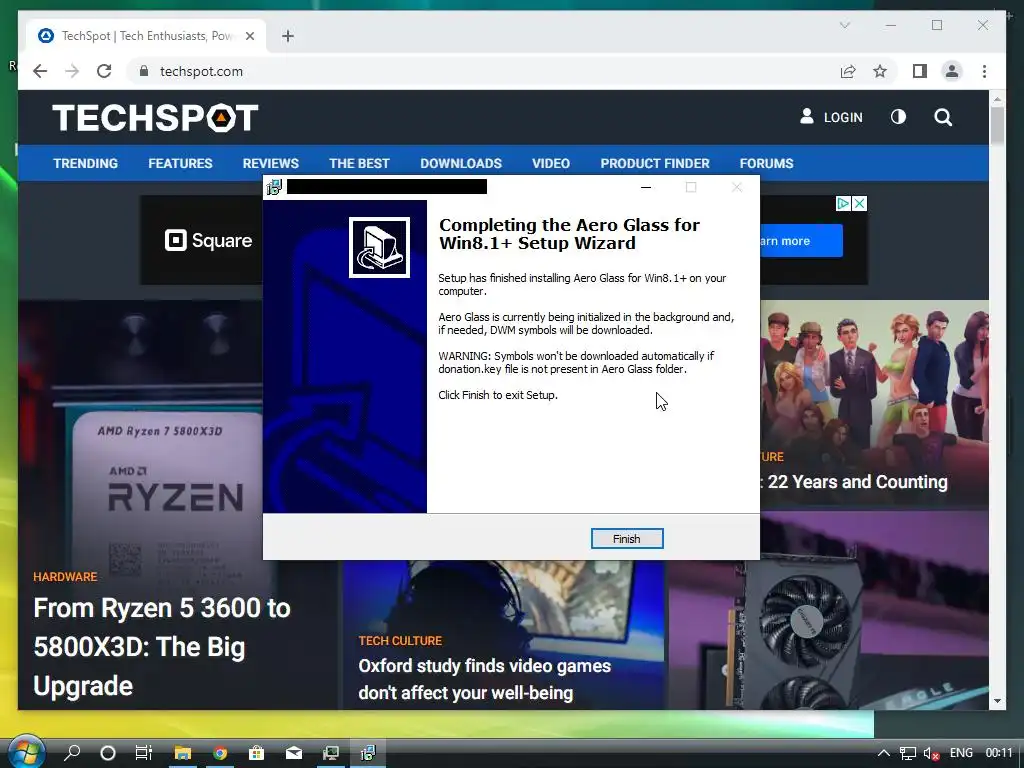Go to Reviews

pyautogui.click(x=270, y=163)
